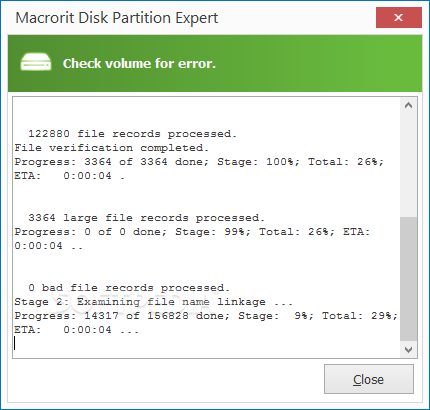Viewport: 430px width, 410px height.
Task: Click the scrollbar track above the thumb
Action: (x=408, y=165)
